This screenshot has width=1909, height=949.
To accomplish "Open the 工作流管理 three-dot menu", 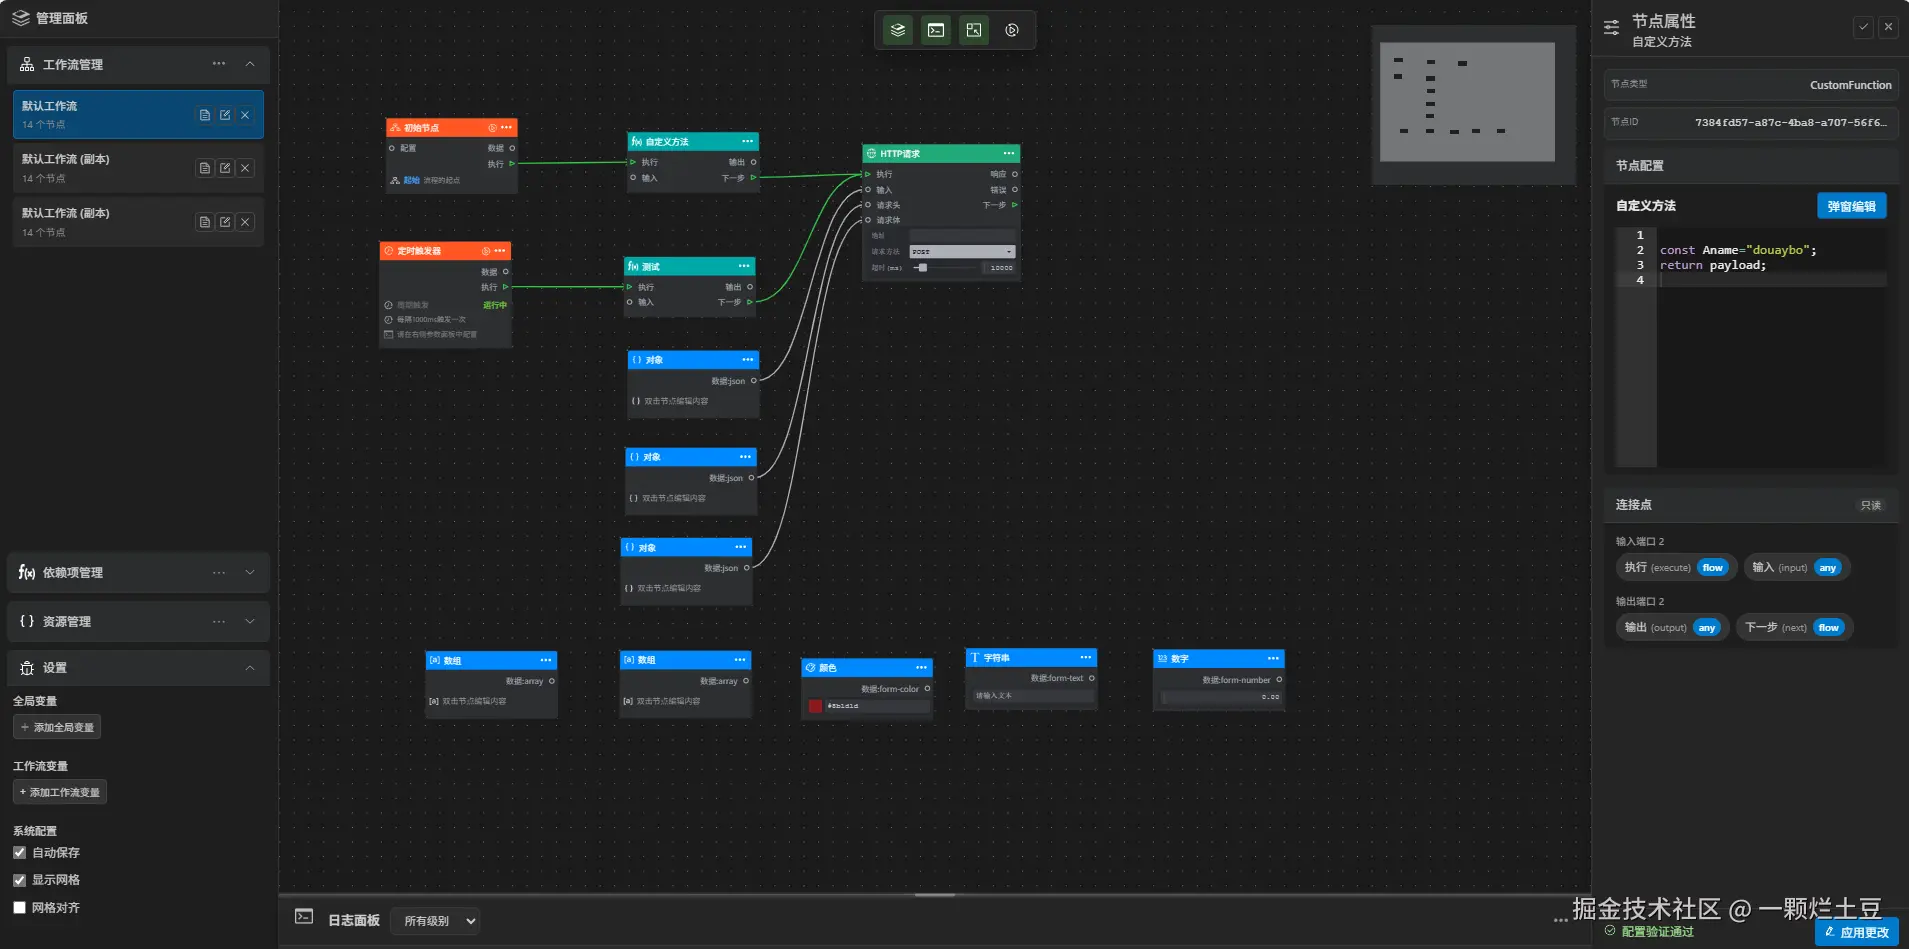I will [x=219, y=64].
